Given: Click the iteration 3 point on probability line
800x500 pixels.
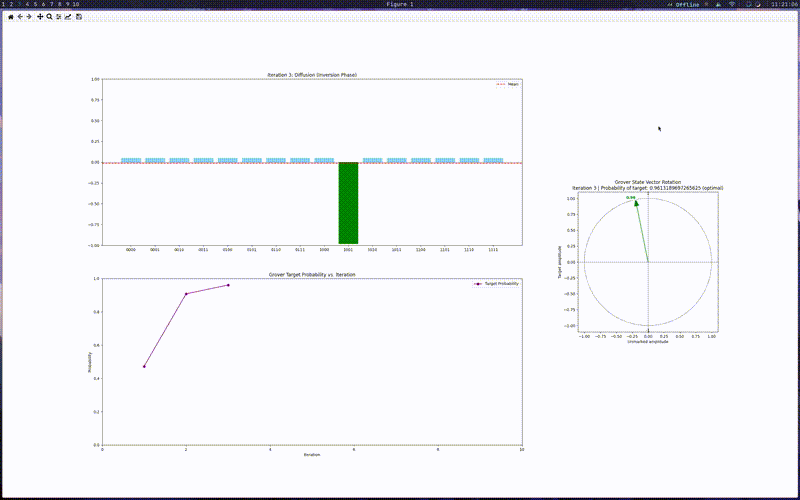Looking at the screenshot, I should coord(228,285).
